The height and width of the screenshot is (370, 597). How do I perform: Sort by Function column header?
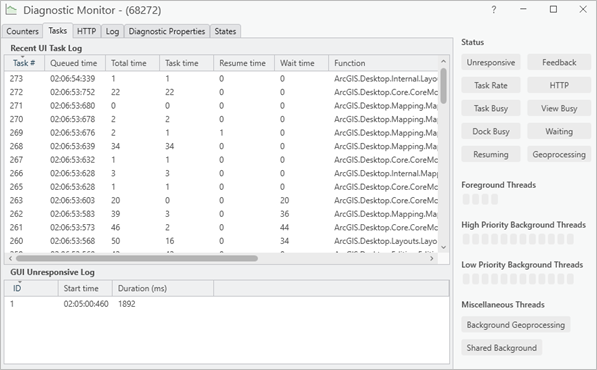pos(383,63)
